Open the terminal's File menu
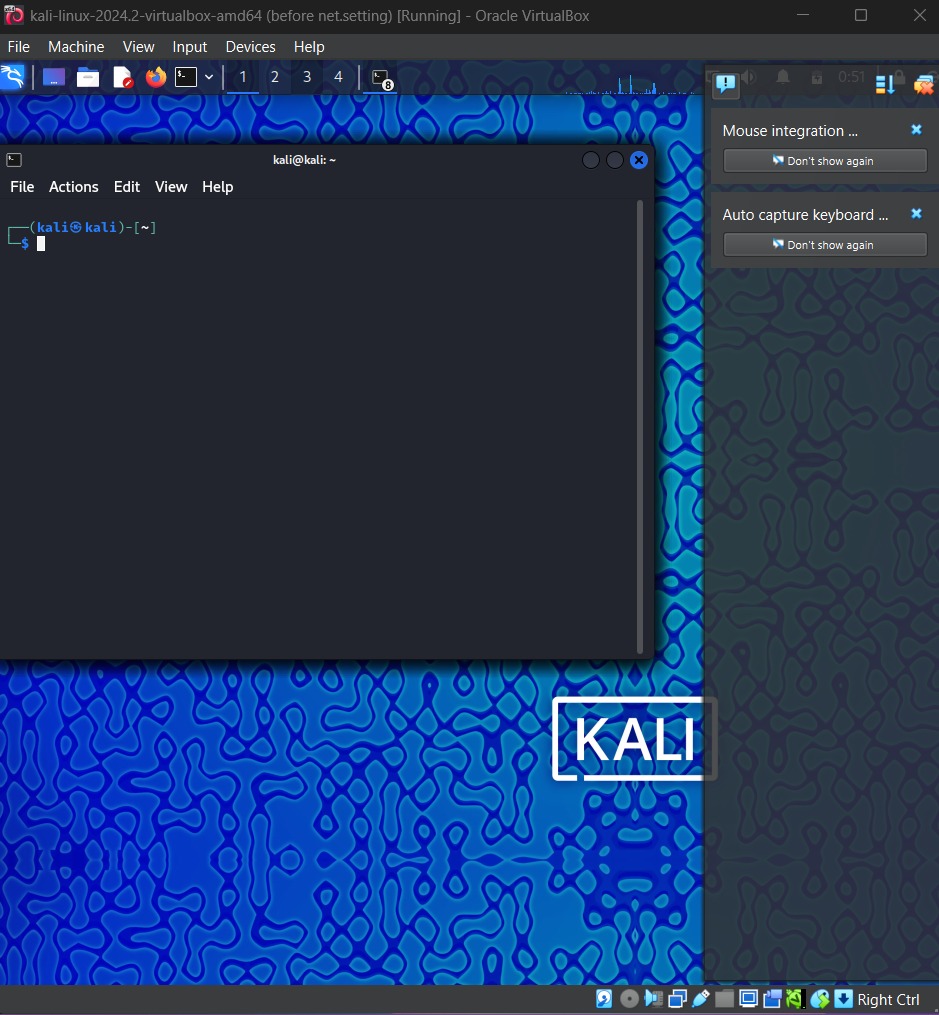The width and height of the screenshot is (939, 1015). pyautogui.click(x=22, y=186)
